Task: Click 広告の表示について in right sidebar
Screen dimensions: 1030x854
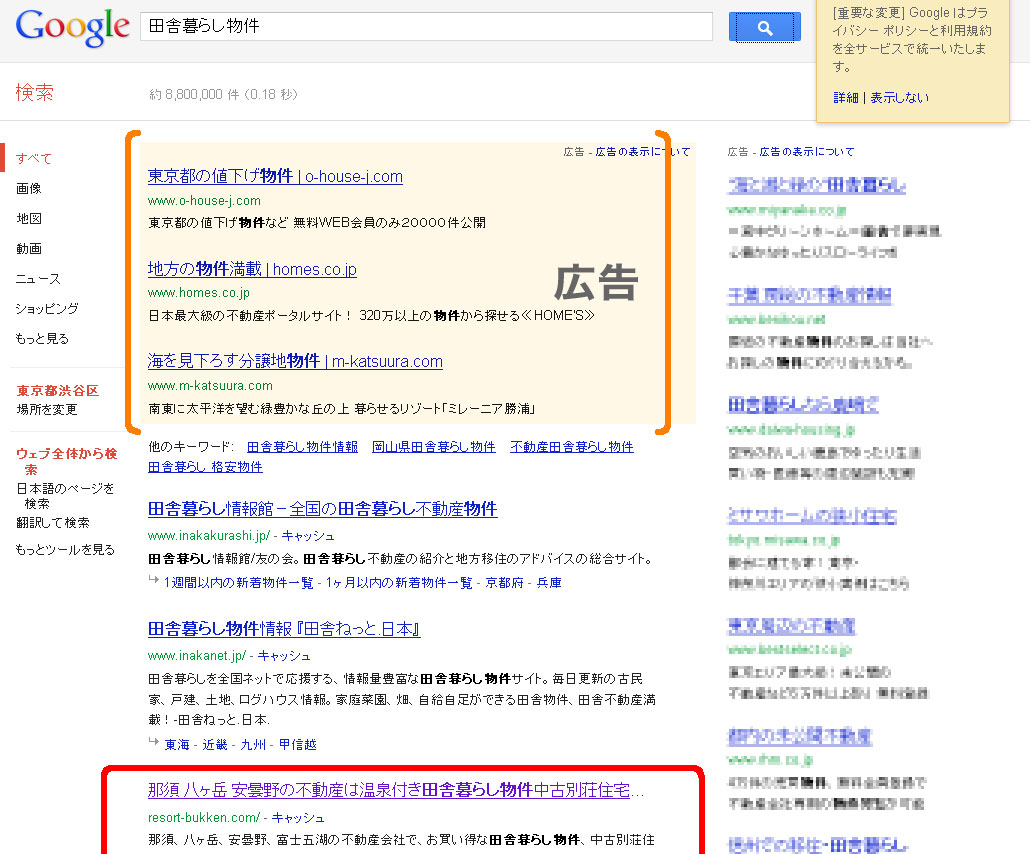Action: tap(807, 152)
